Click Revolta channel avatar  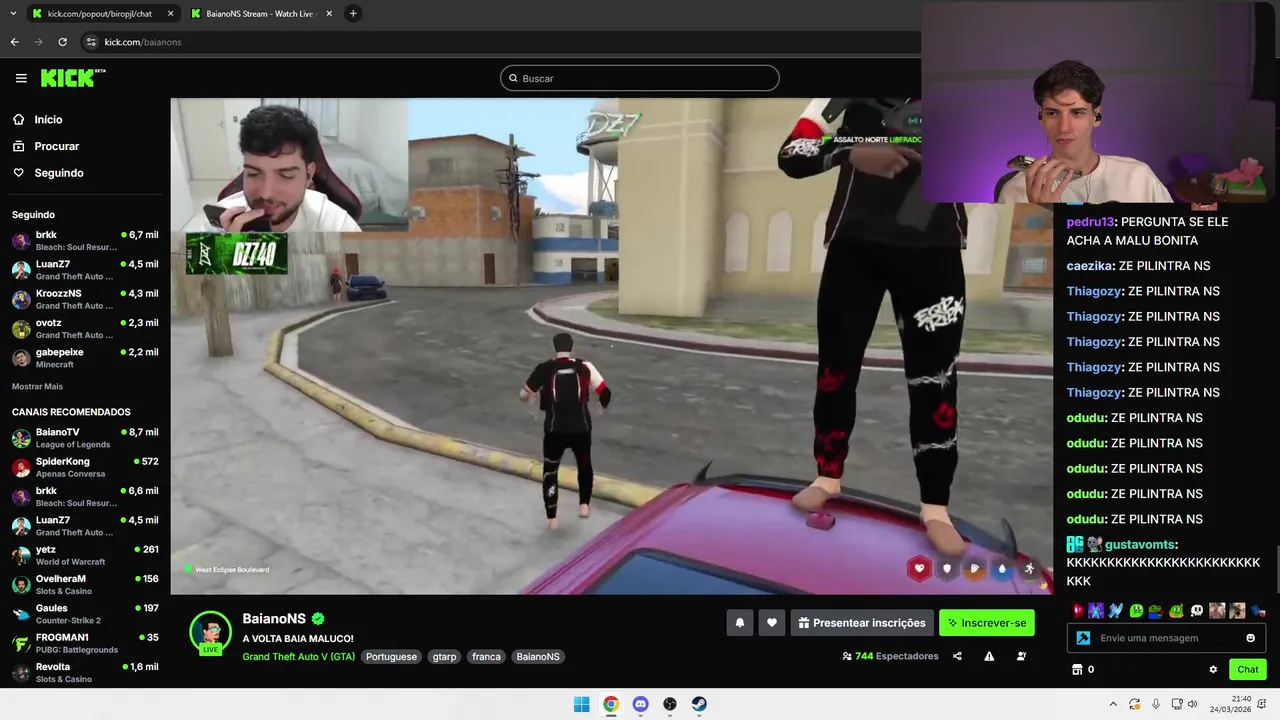(x=21, y=672)
